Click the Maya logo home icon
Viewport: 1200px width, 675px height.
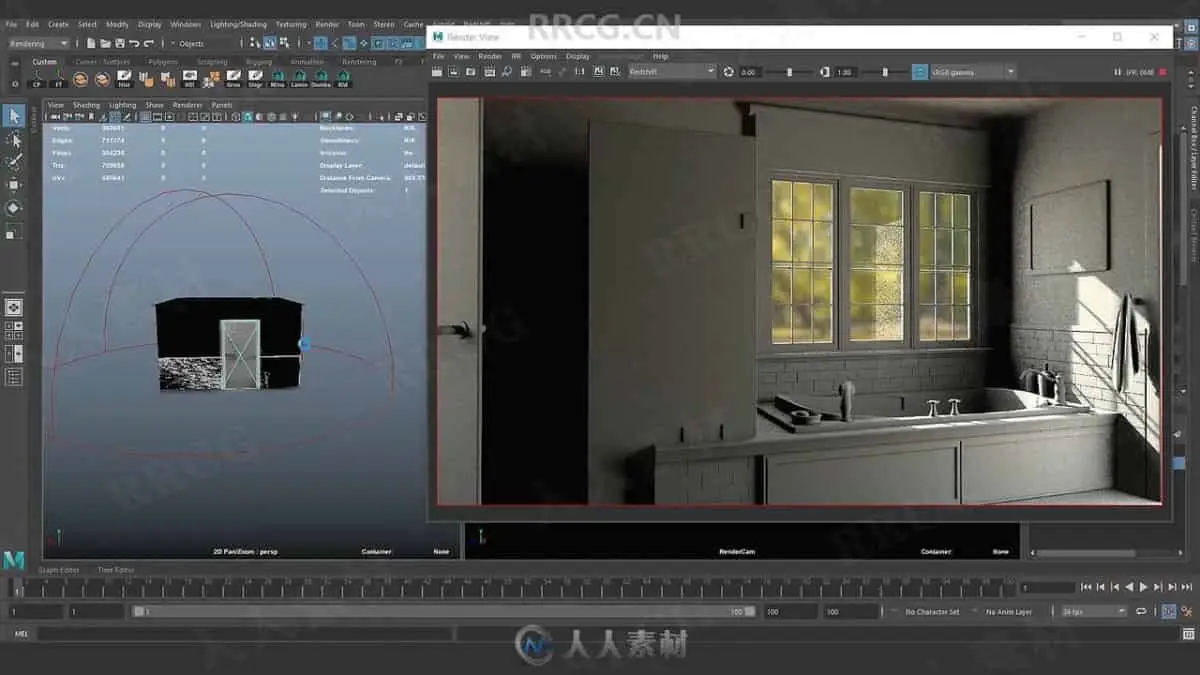click(14, 560)
